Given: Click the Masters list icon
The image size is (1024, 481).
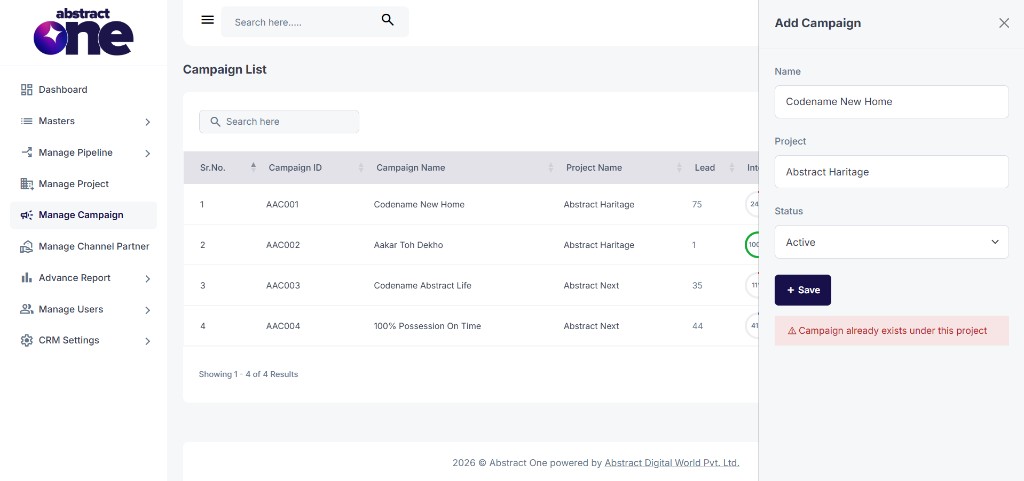Looking at the screenshot, I should tap(27, 121).
